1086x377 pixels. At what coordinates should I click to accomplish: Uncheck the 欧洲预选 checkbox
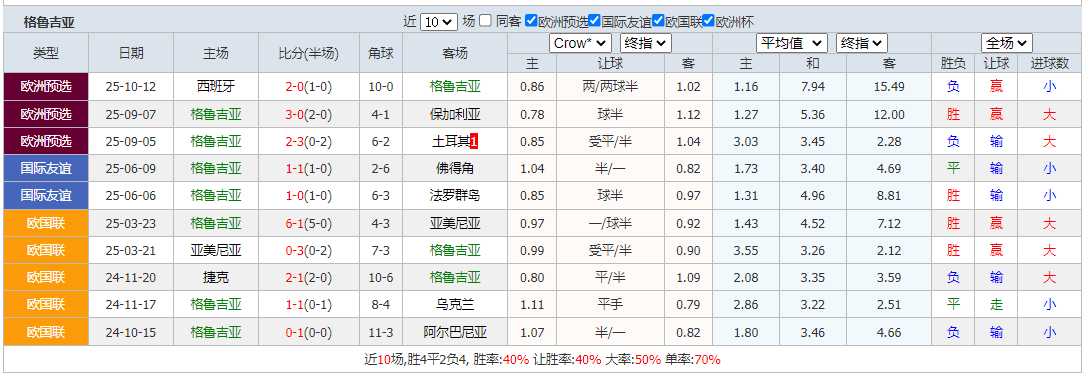pos(531,21)
